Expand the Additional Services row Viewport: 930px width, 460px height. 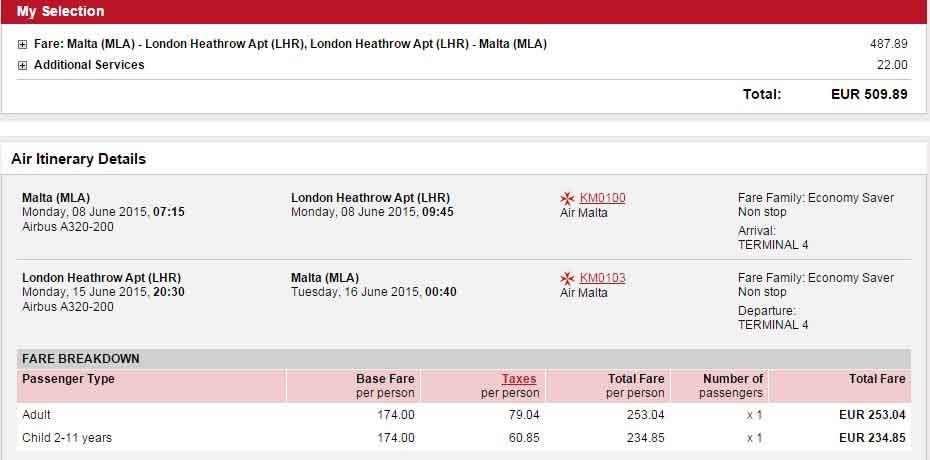tap(23, 66)
